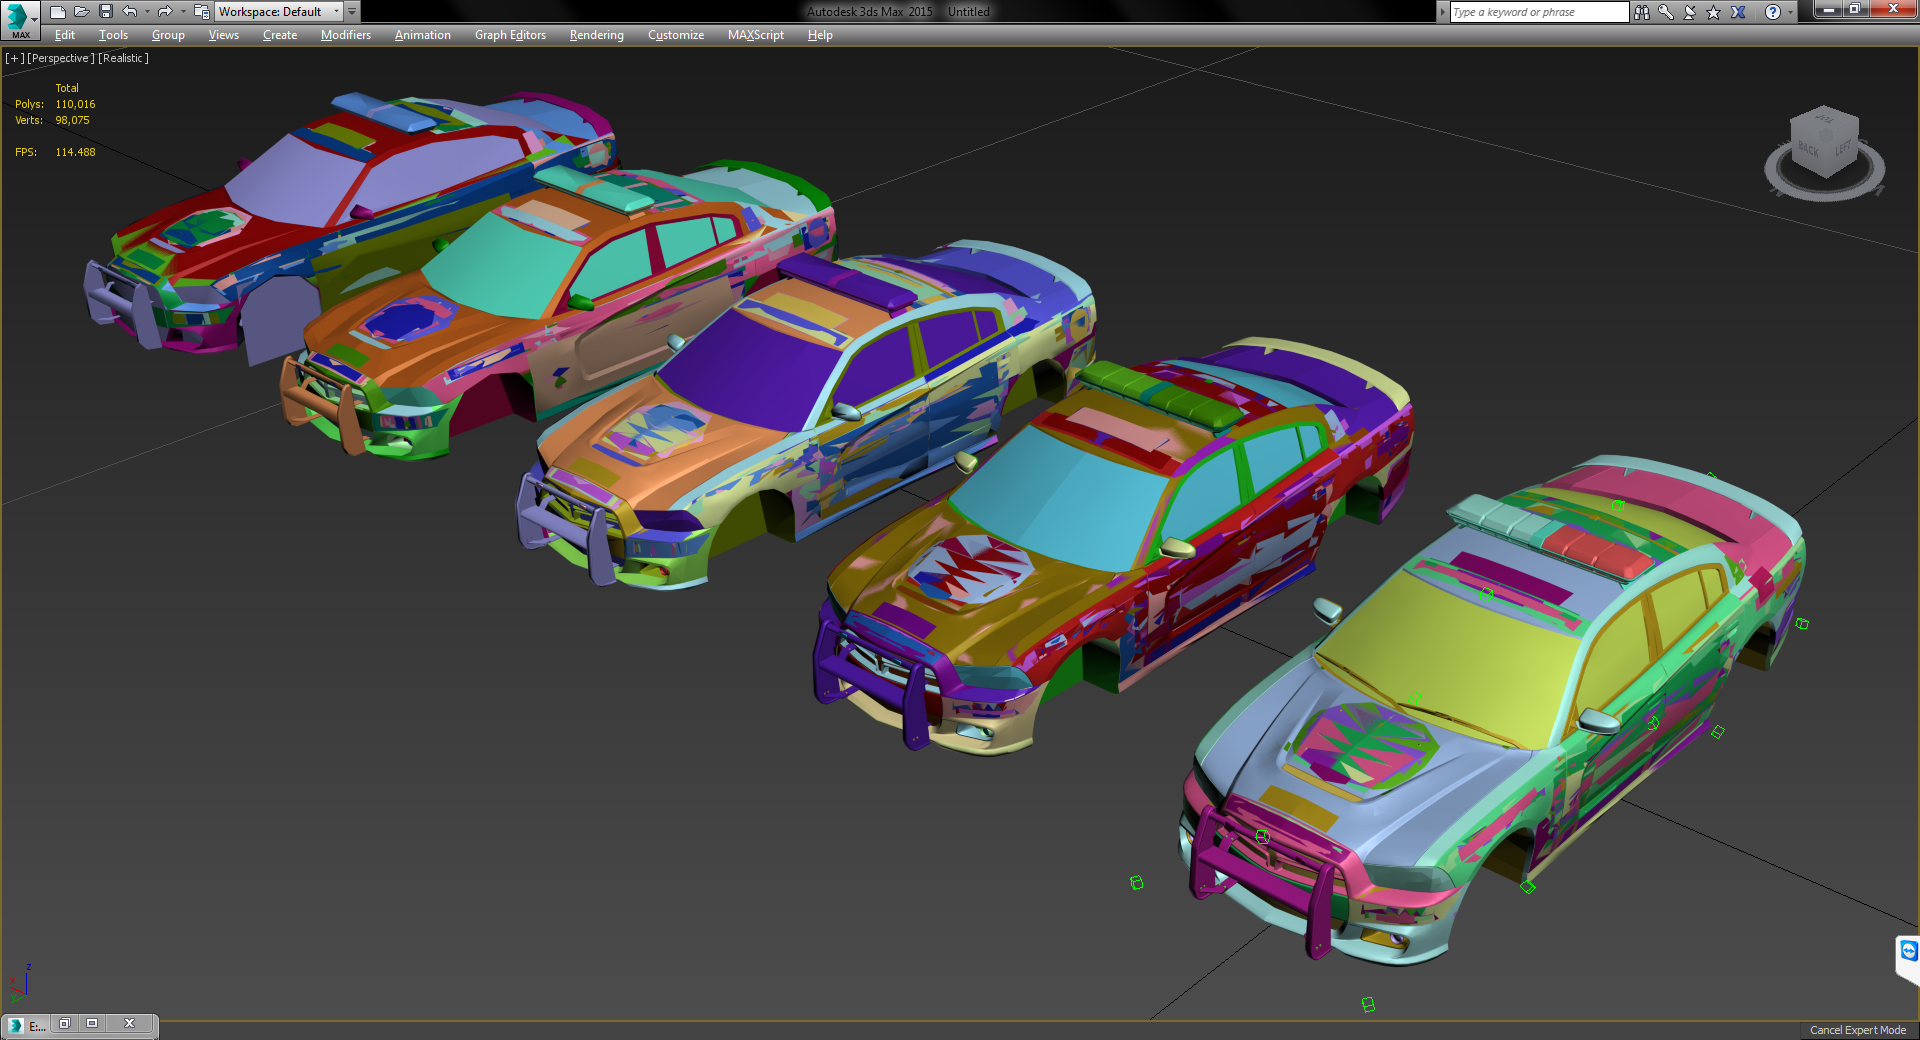1920x1040 pixels.
Task: Expand the Help dropdown arrow
Action: (1790, 12)
